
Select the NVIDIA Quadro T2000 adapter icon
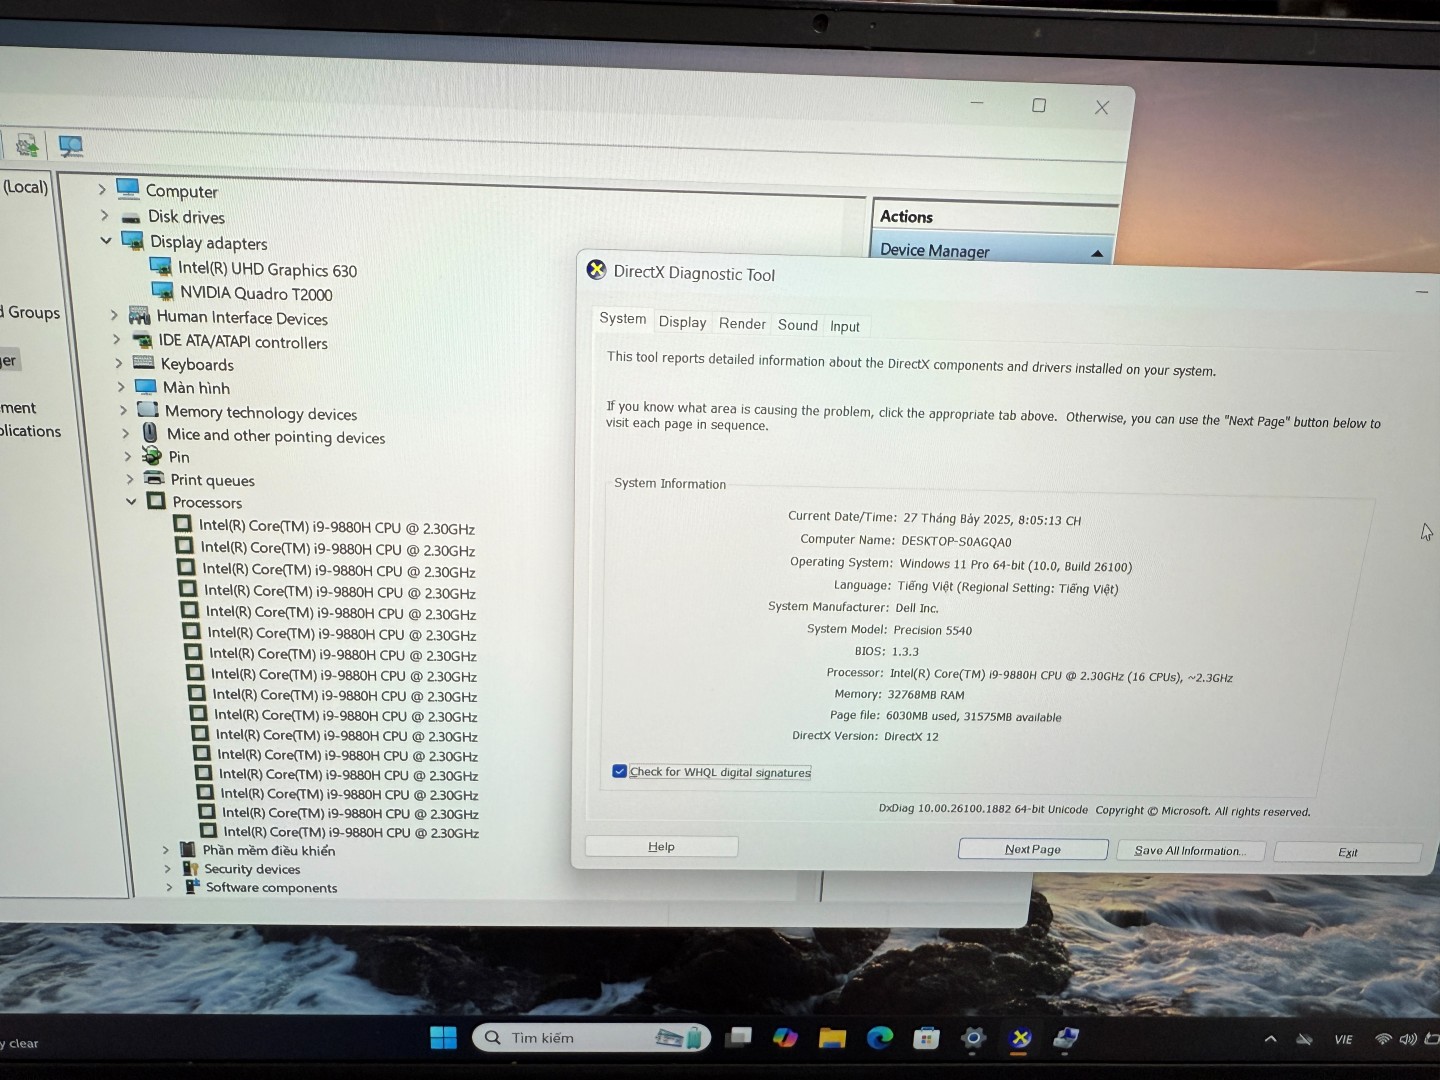click(x=163, y=291)
